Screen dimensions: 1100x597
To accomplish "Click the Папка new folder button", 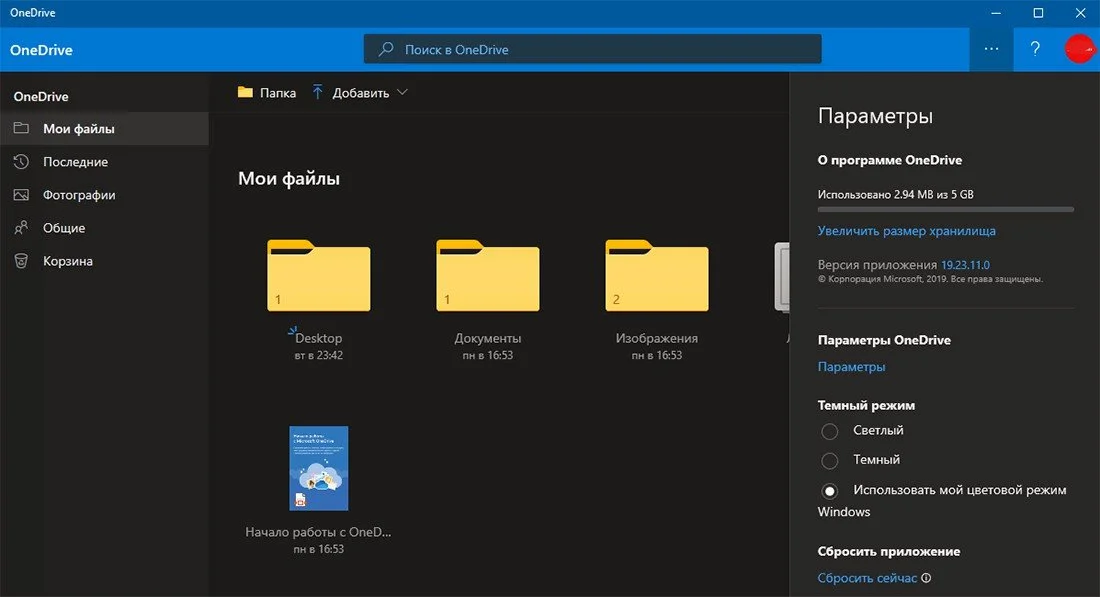I will [x=267, y=93].
